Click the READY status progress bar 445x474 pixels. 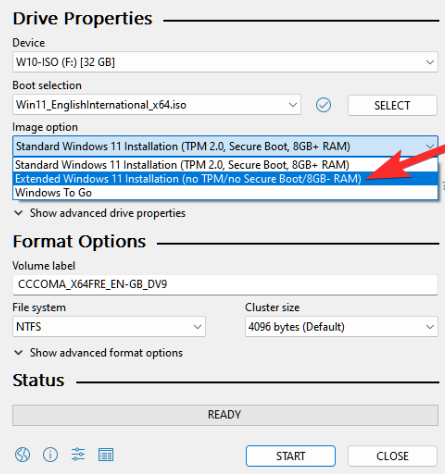tap(225, 415)
